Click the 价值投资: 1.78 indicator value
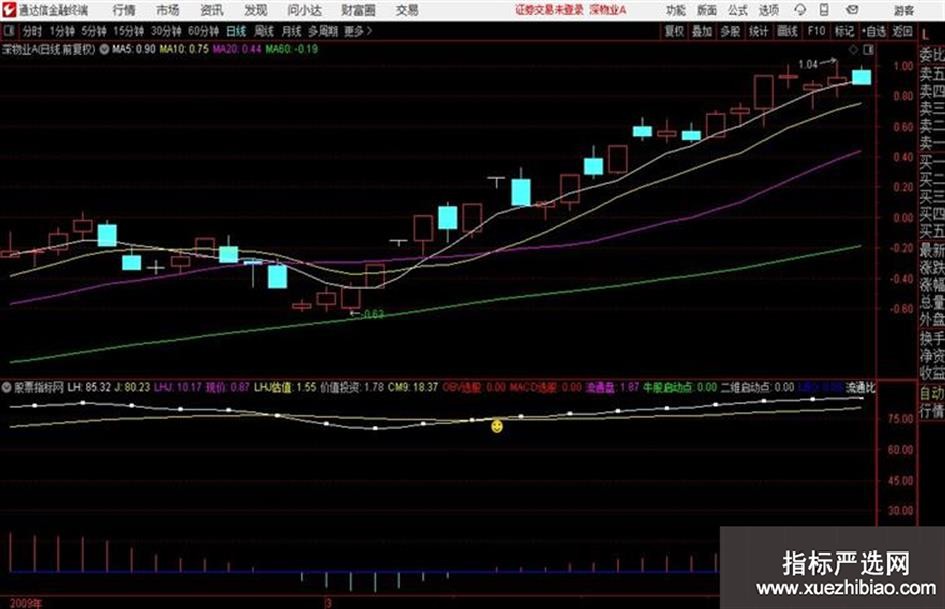 coord(351,387)
